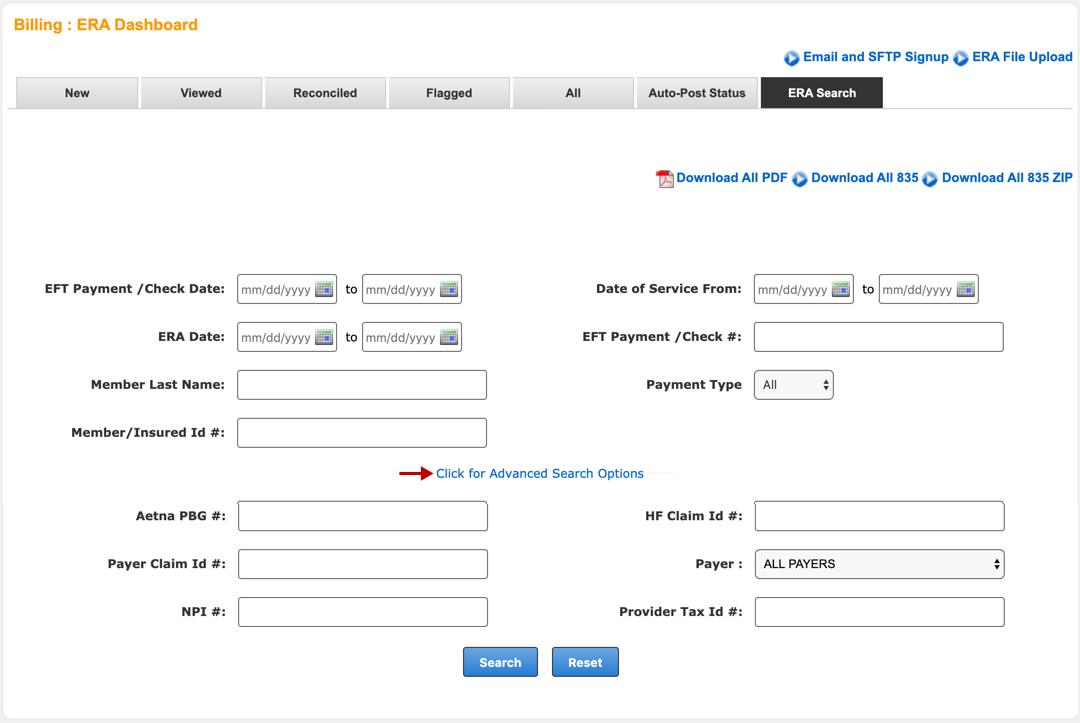Click the Reset button
The width and height of the screenshot is (1080, 723).
(585, 662)
